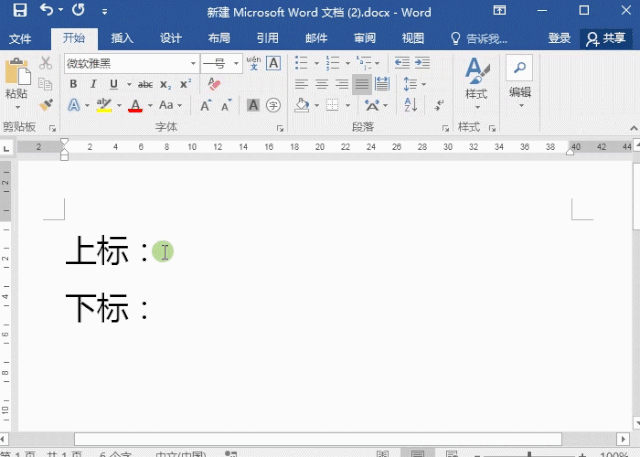Toggle character shading A icon
The image size is (640, 457).
(x=253, y=105)
